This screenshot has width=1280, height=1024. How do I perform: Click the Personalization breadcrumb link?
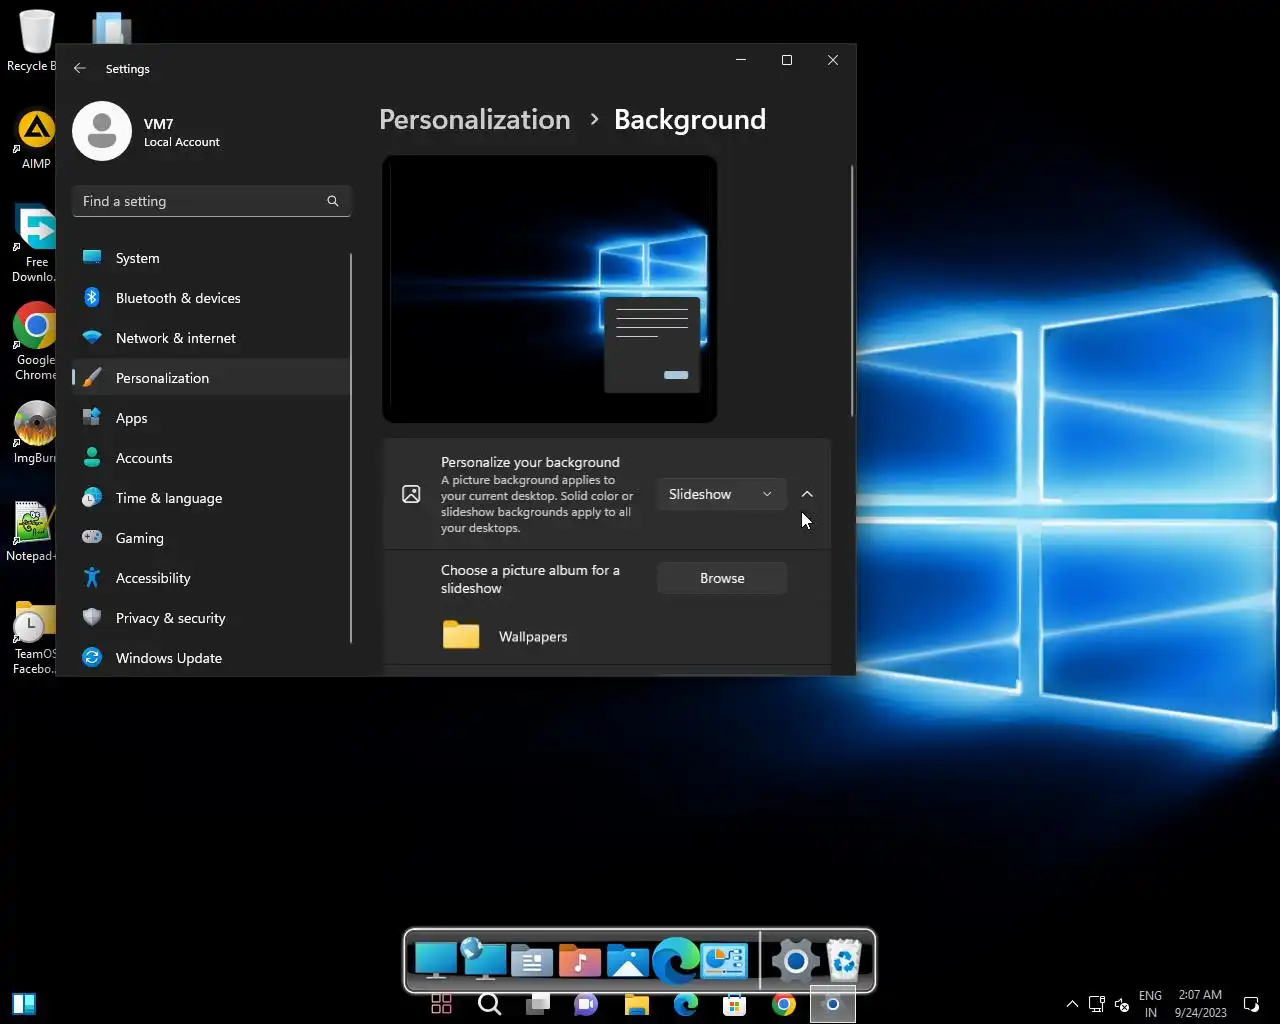click(x=474, y=120)
